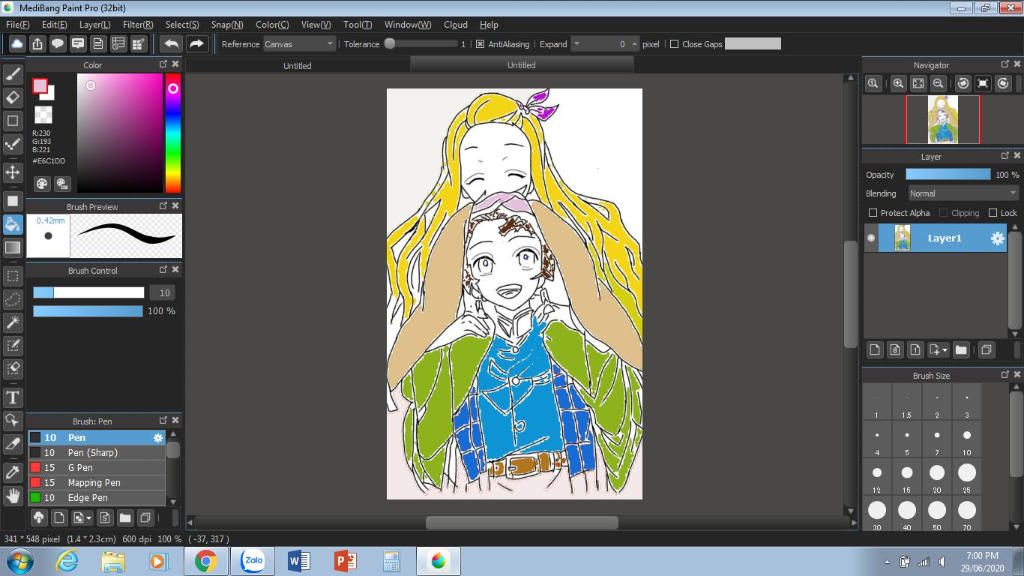1024x576 pixels.
Task: Click the fit-to-window icon in Navigator
Action: pyautogui.click(x=918, y=84)
